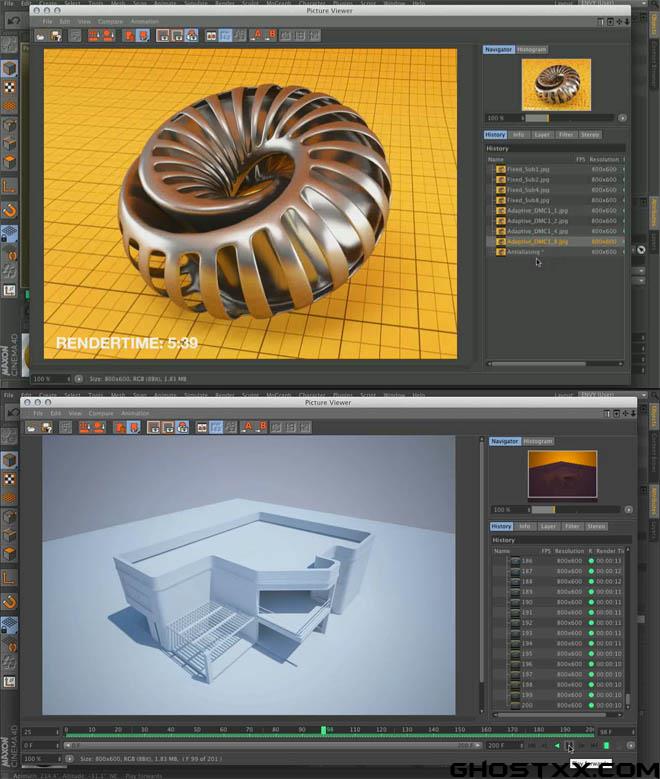This screenshot has width=660, height=779.
Task: Select Texture mode checker icon beside building viewer
Action: click(x=9, y=479)
